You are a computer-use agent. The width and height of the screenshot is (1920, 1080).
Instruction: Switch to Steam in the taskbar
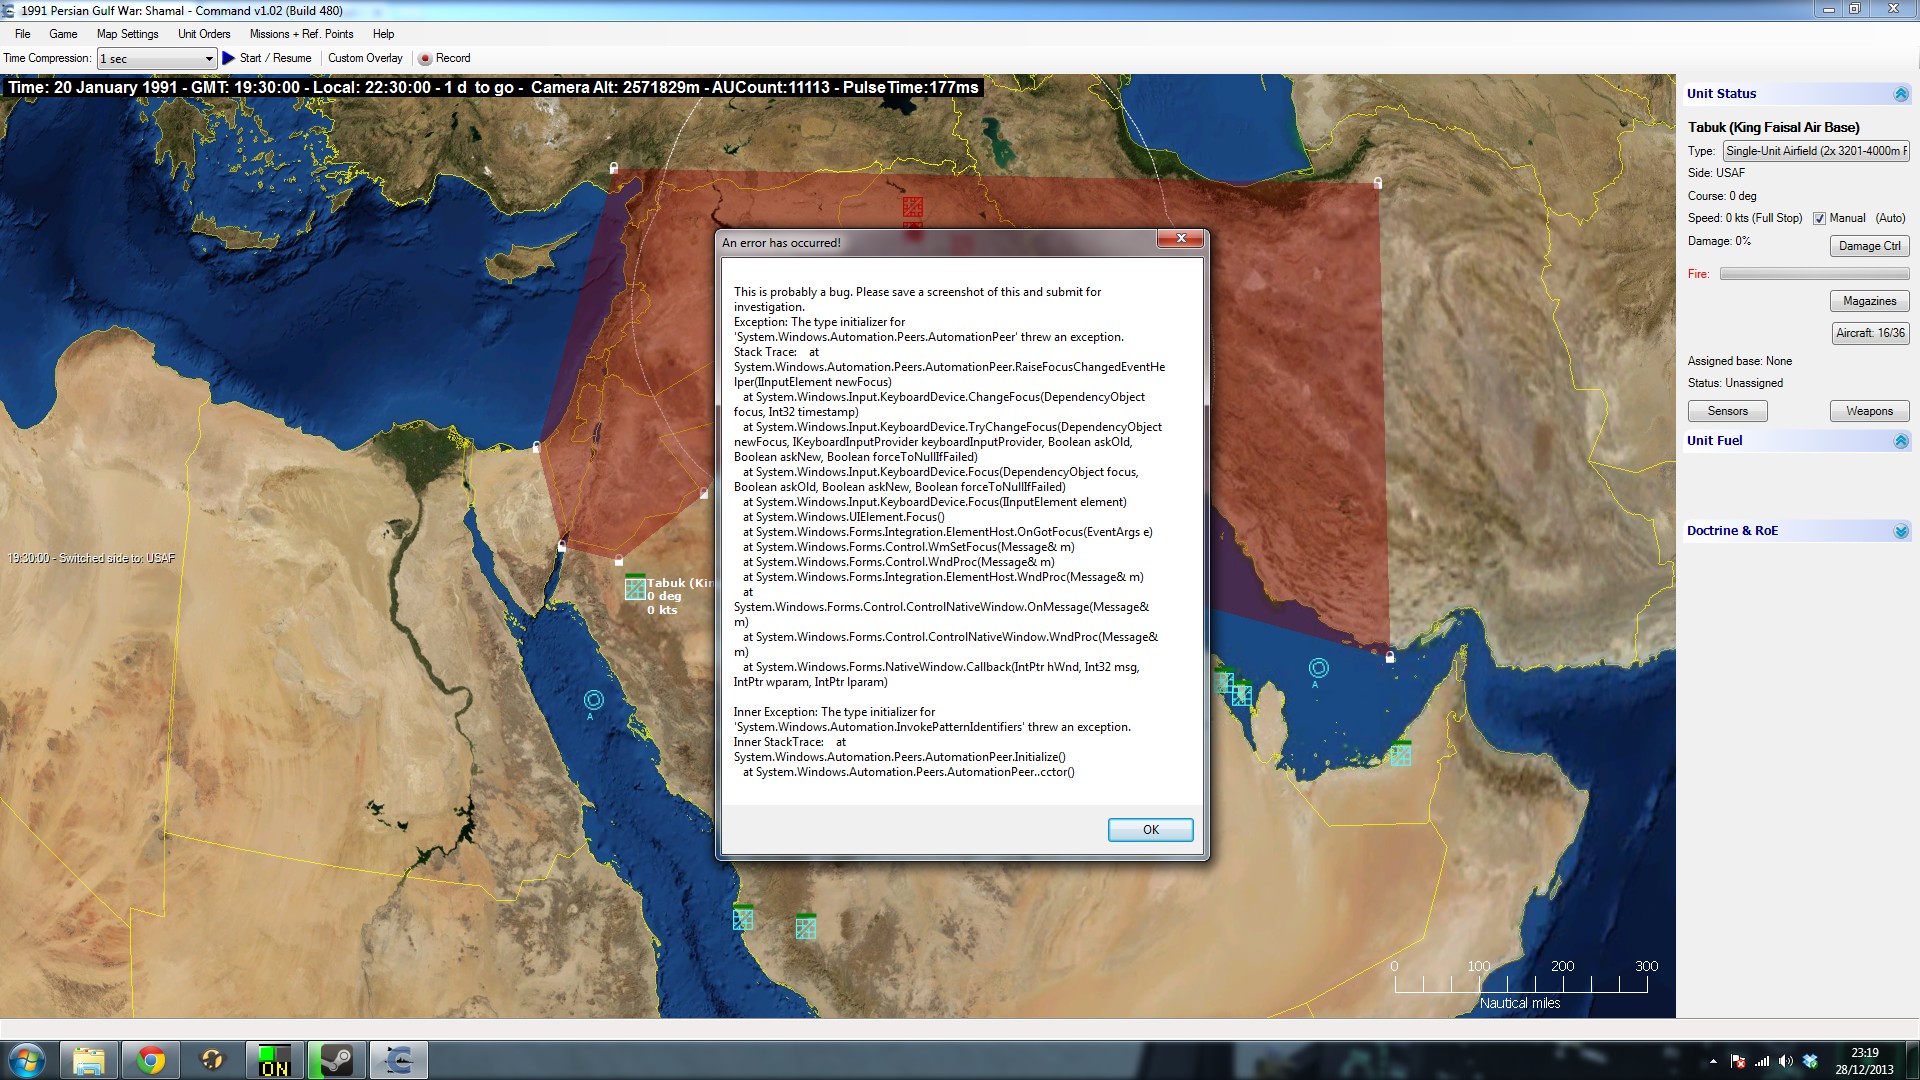pos(336,1060)
